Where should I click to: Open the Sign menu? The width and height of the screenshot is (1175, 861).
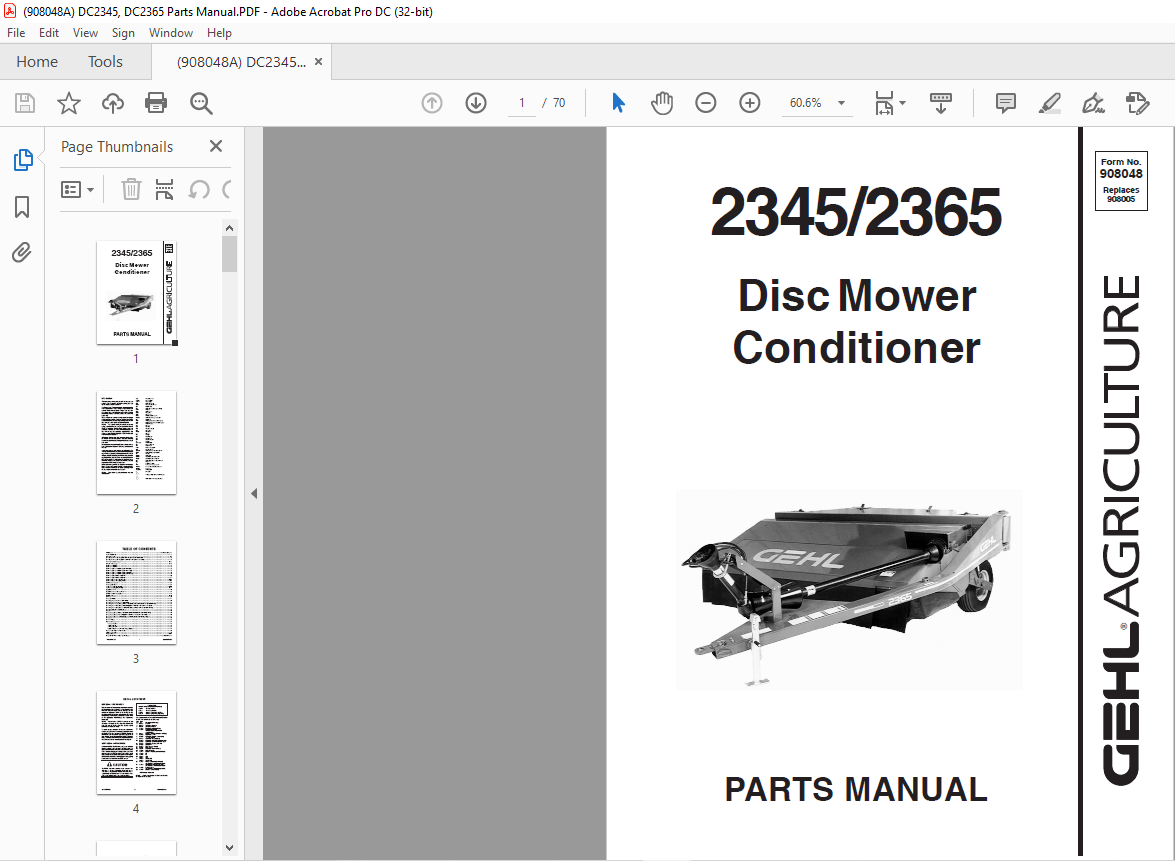click(x=123, y=33)
